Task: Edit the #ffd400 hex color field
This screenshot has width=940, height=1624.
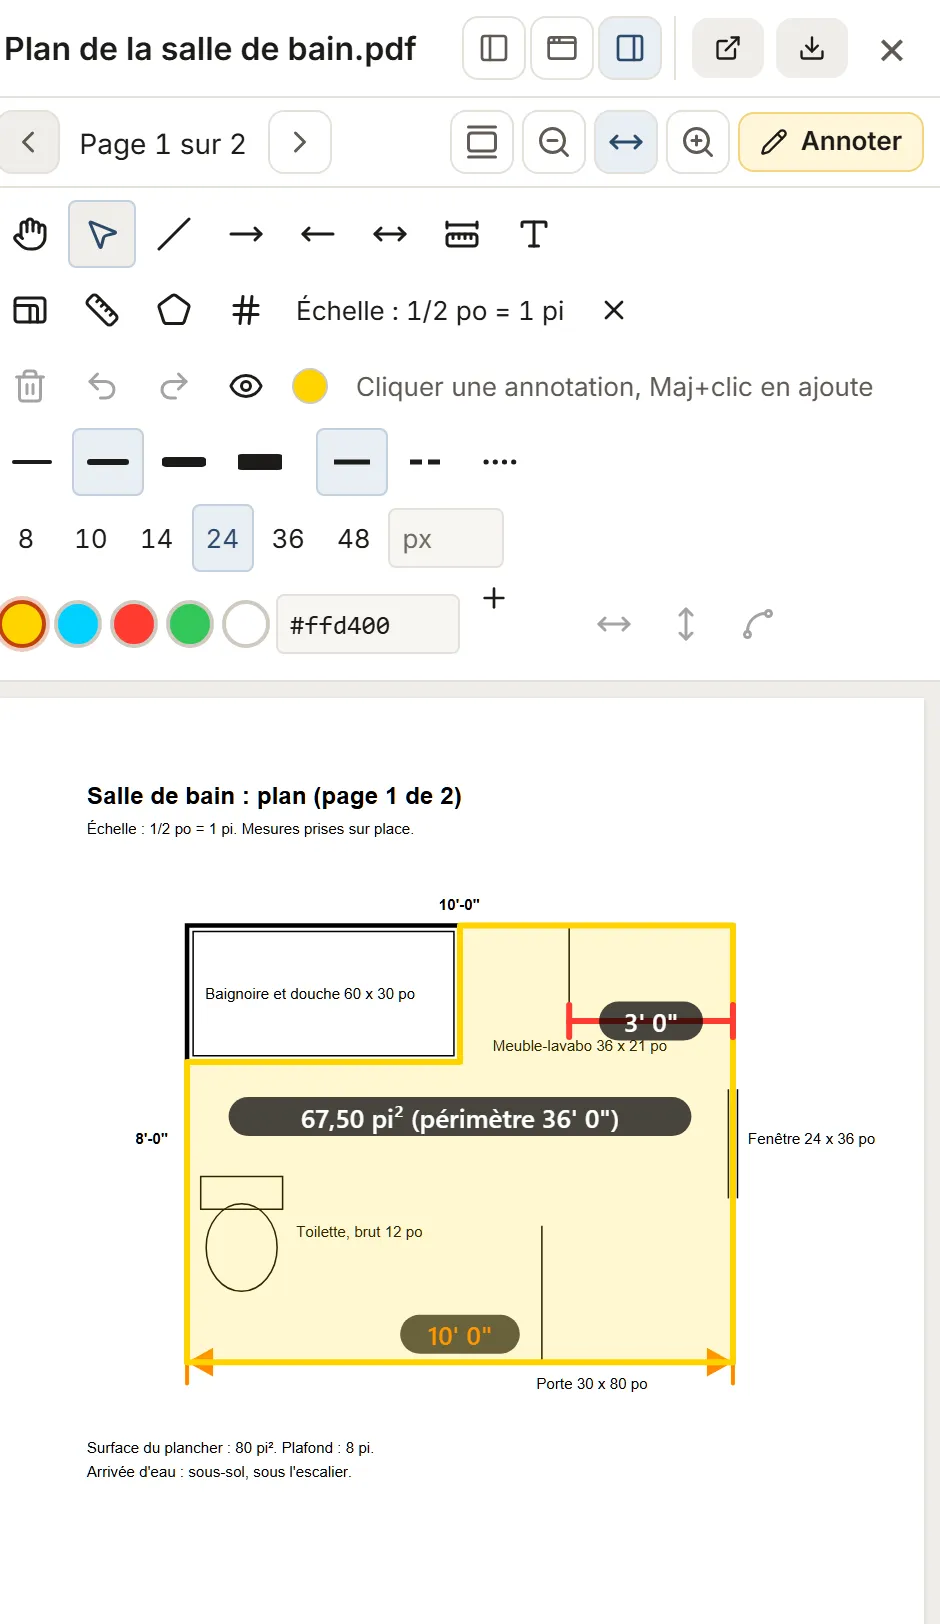Action: click(368, 624)
